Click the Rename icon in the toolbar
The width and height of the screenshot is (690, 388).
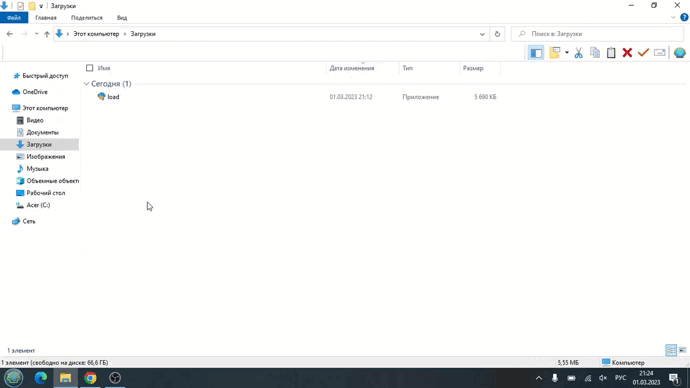(660, 53)
